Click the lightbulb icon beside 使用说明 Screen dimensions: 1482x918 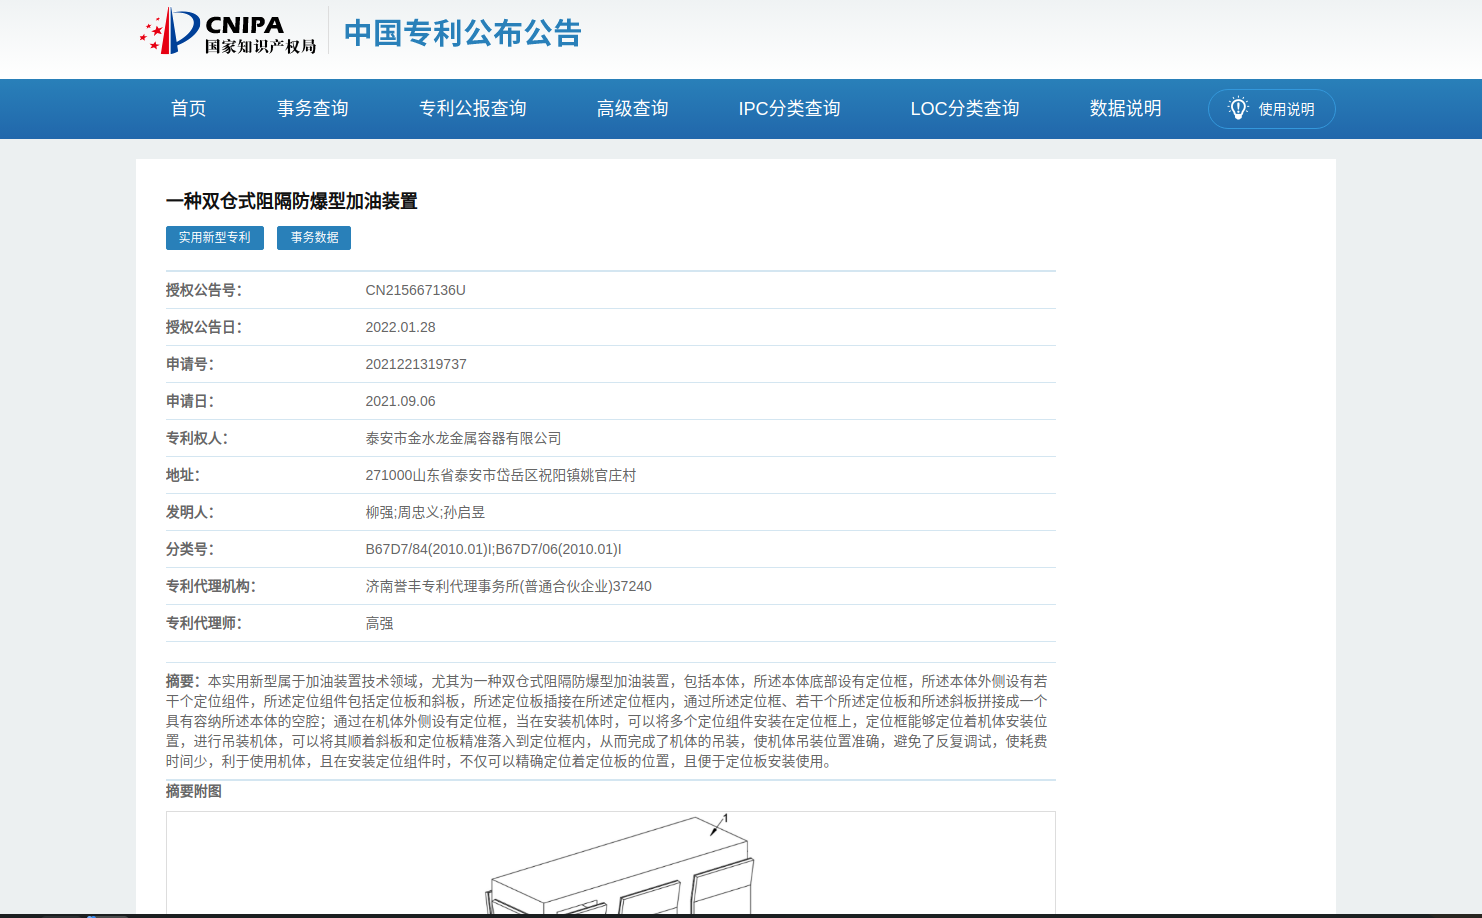[1238, 108]
